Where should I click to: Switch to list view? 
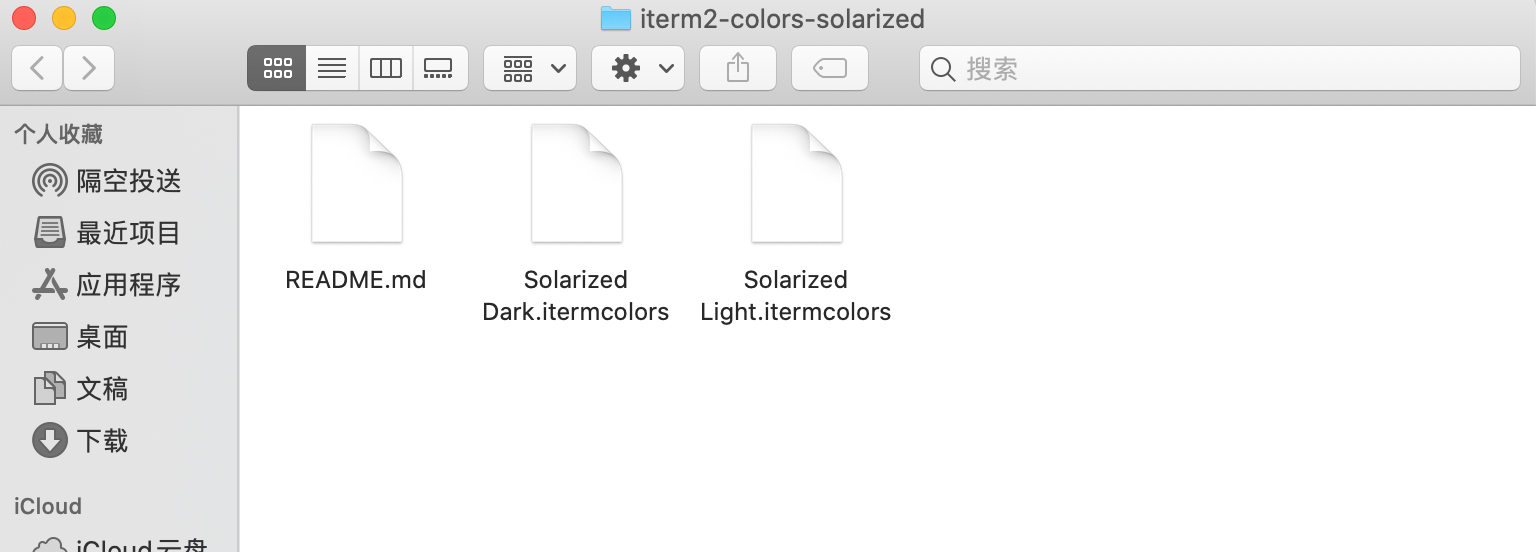tap(332, 68)
